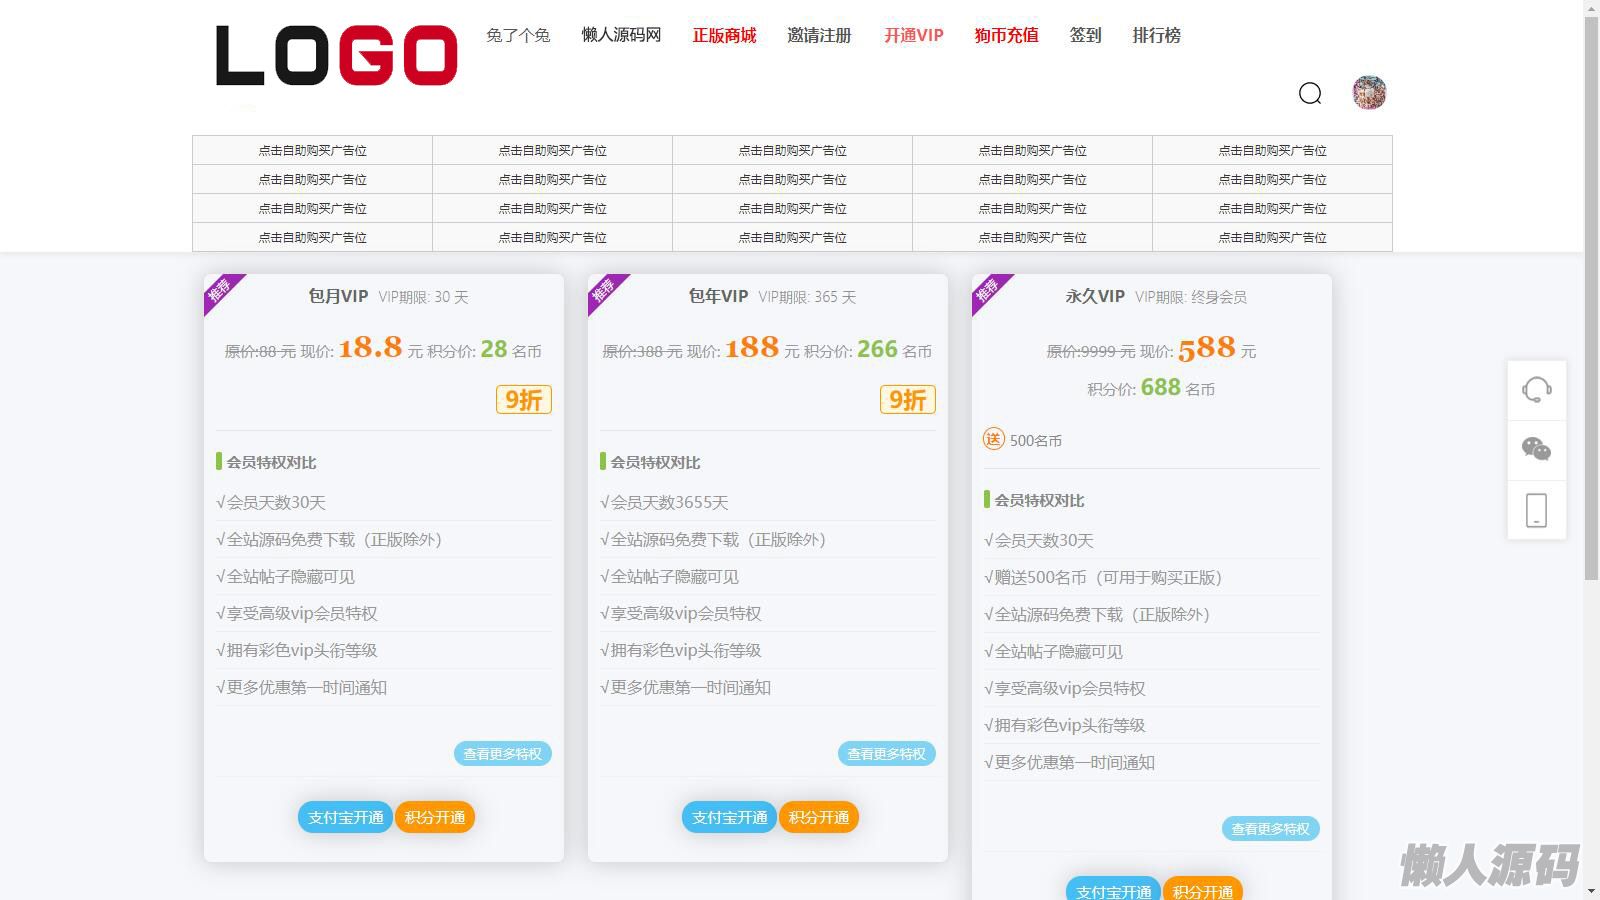
Task: Click the first 点击自助购买广告位 cell
Action: 312,150
